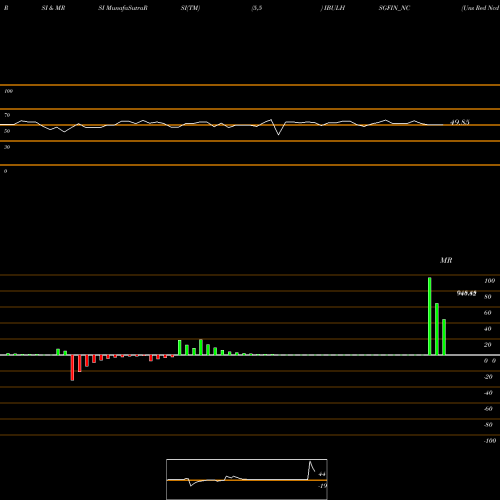Click the 948.82 value in MR panel

(x=466, y=293)
